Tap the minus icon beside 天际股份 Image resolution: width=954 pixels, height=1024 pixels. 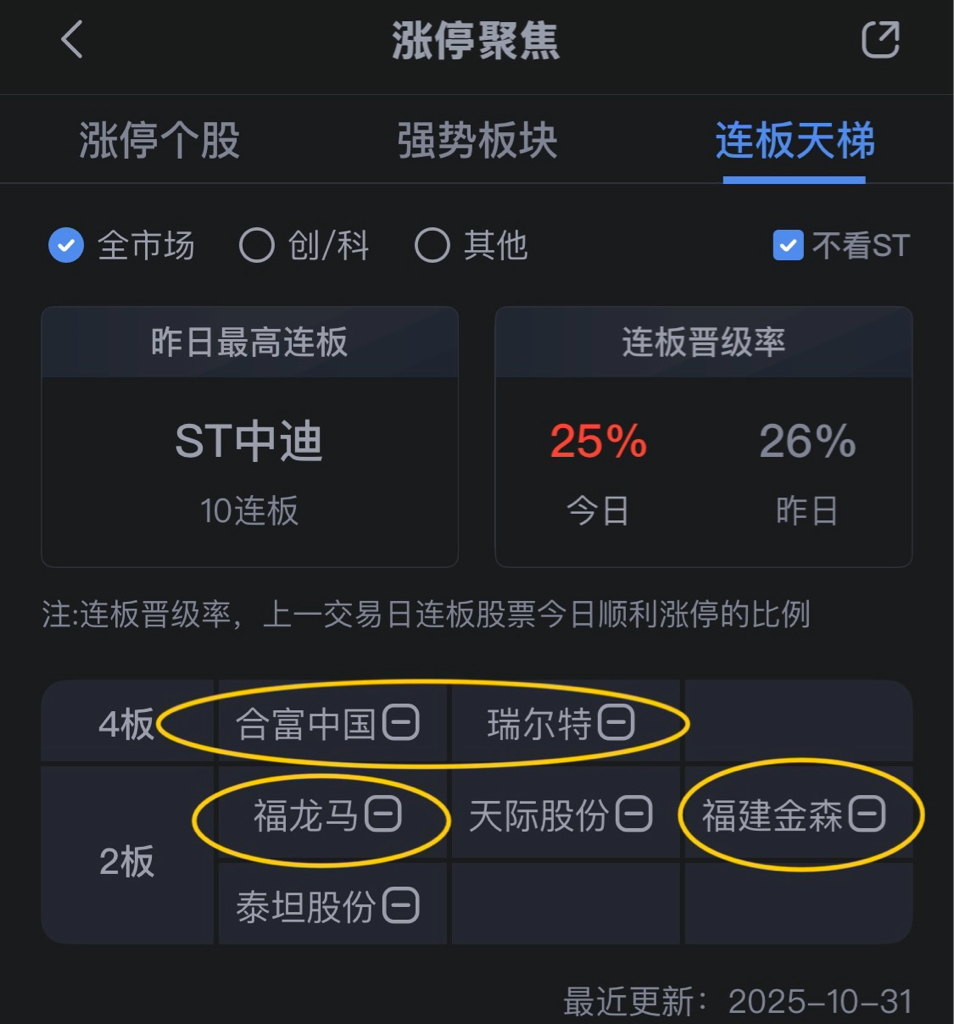634,814
